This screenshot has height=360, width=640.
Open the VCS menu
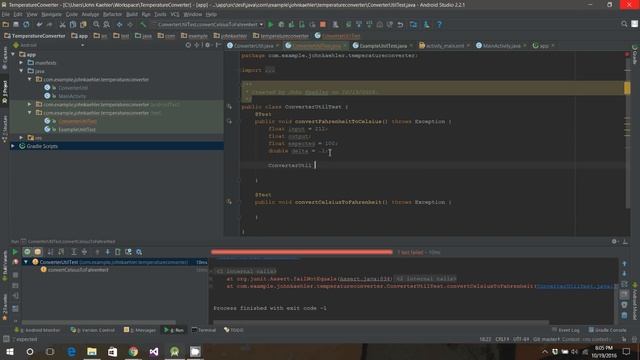pyautogui.click(x=175, y=14)
